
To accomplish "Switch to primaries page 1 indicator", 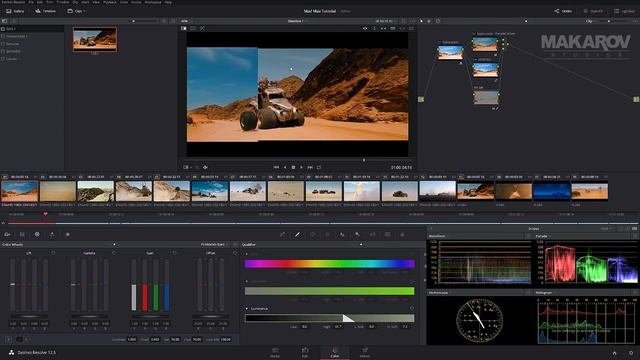I will (19, 339).
